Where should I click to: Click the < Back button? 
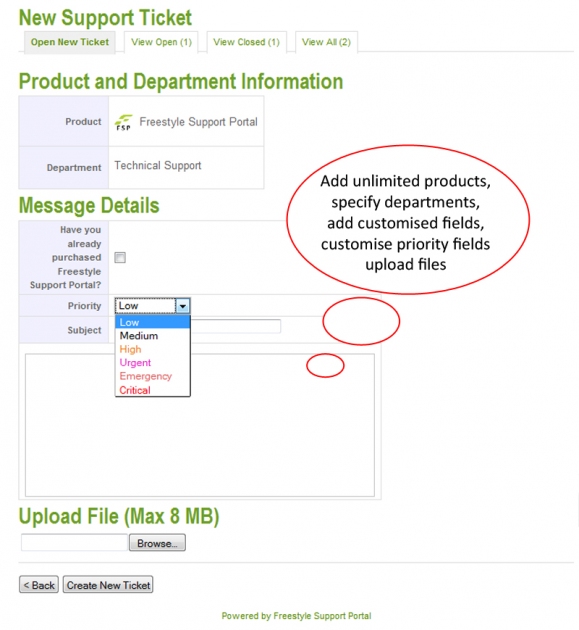click(39, 585)
